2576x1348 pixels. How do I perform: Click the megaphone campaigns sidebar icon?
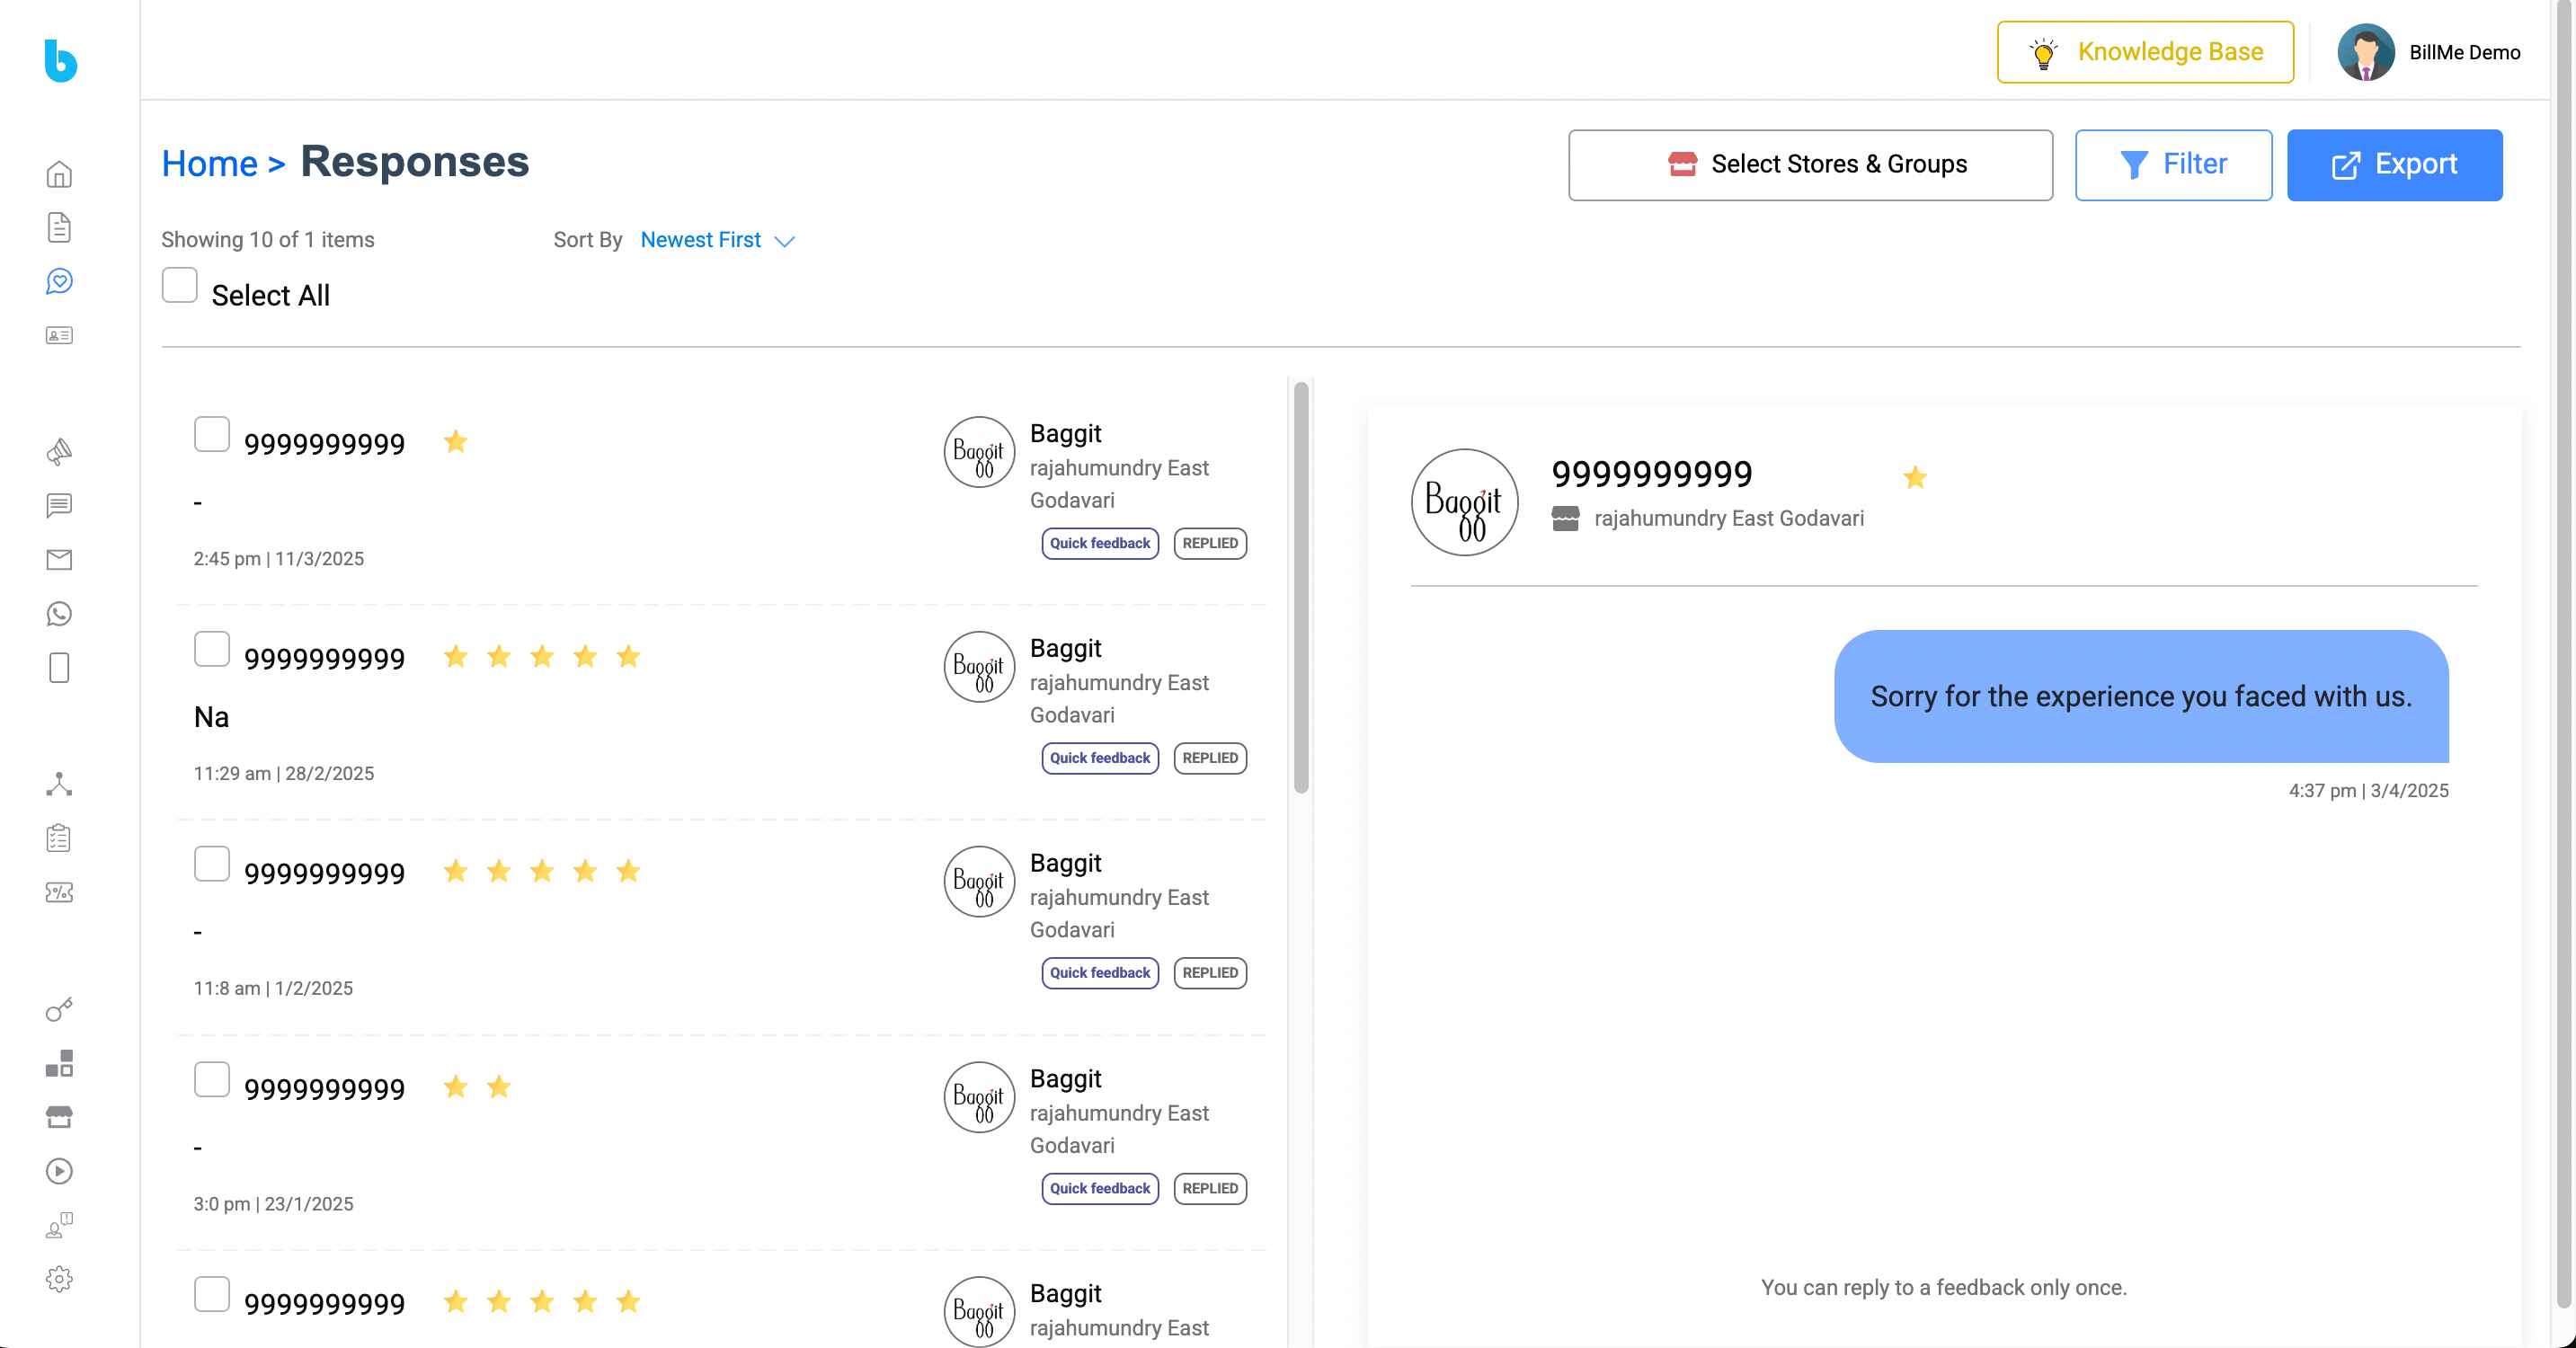[59, 452]
